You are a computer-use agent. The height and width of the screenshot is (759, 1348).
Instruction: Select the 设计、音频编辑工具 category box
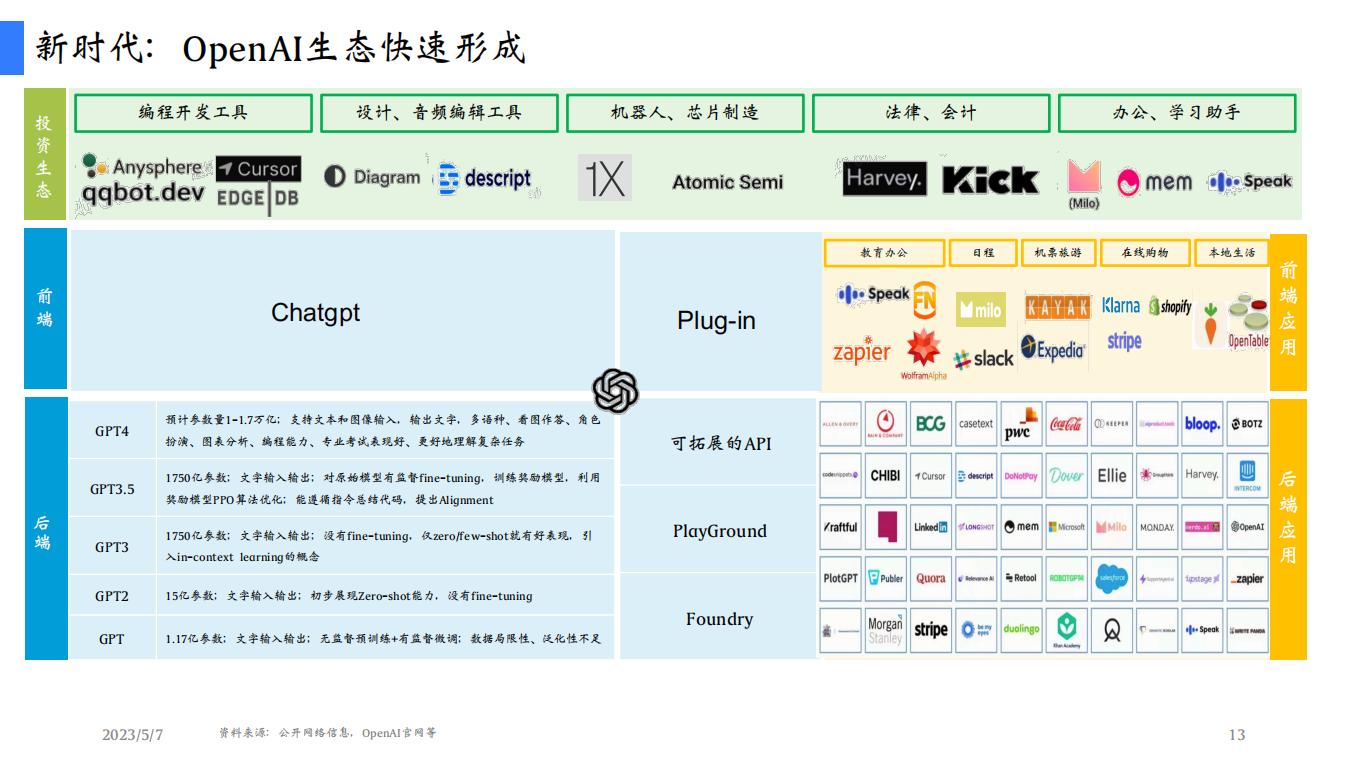(x=439, y=113)
